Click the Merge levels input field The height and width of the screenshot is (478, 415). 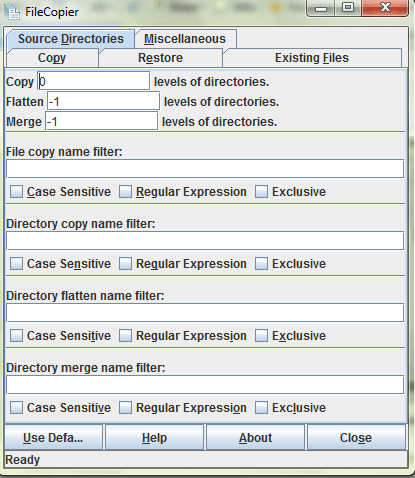point(101,121)
